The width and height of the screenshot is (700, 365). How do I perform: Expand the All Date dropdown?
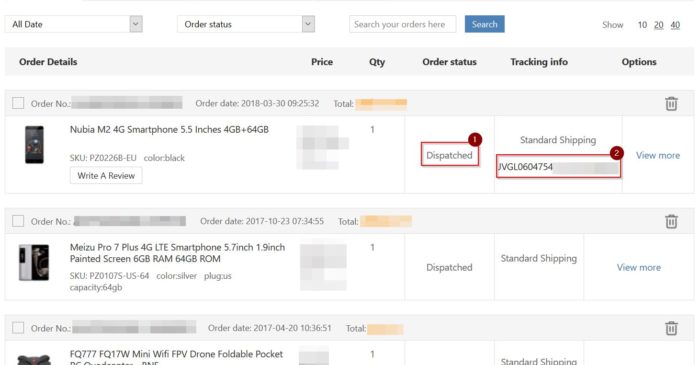(74, 24)
